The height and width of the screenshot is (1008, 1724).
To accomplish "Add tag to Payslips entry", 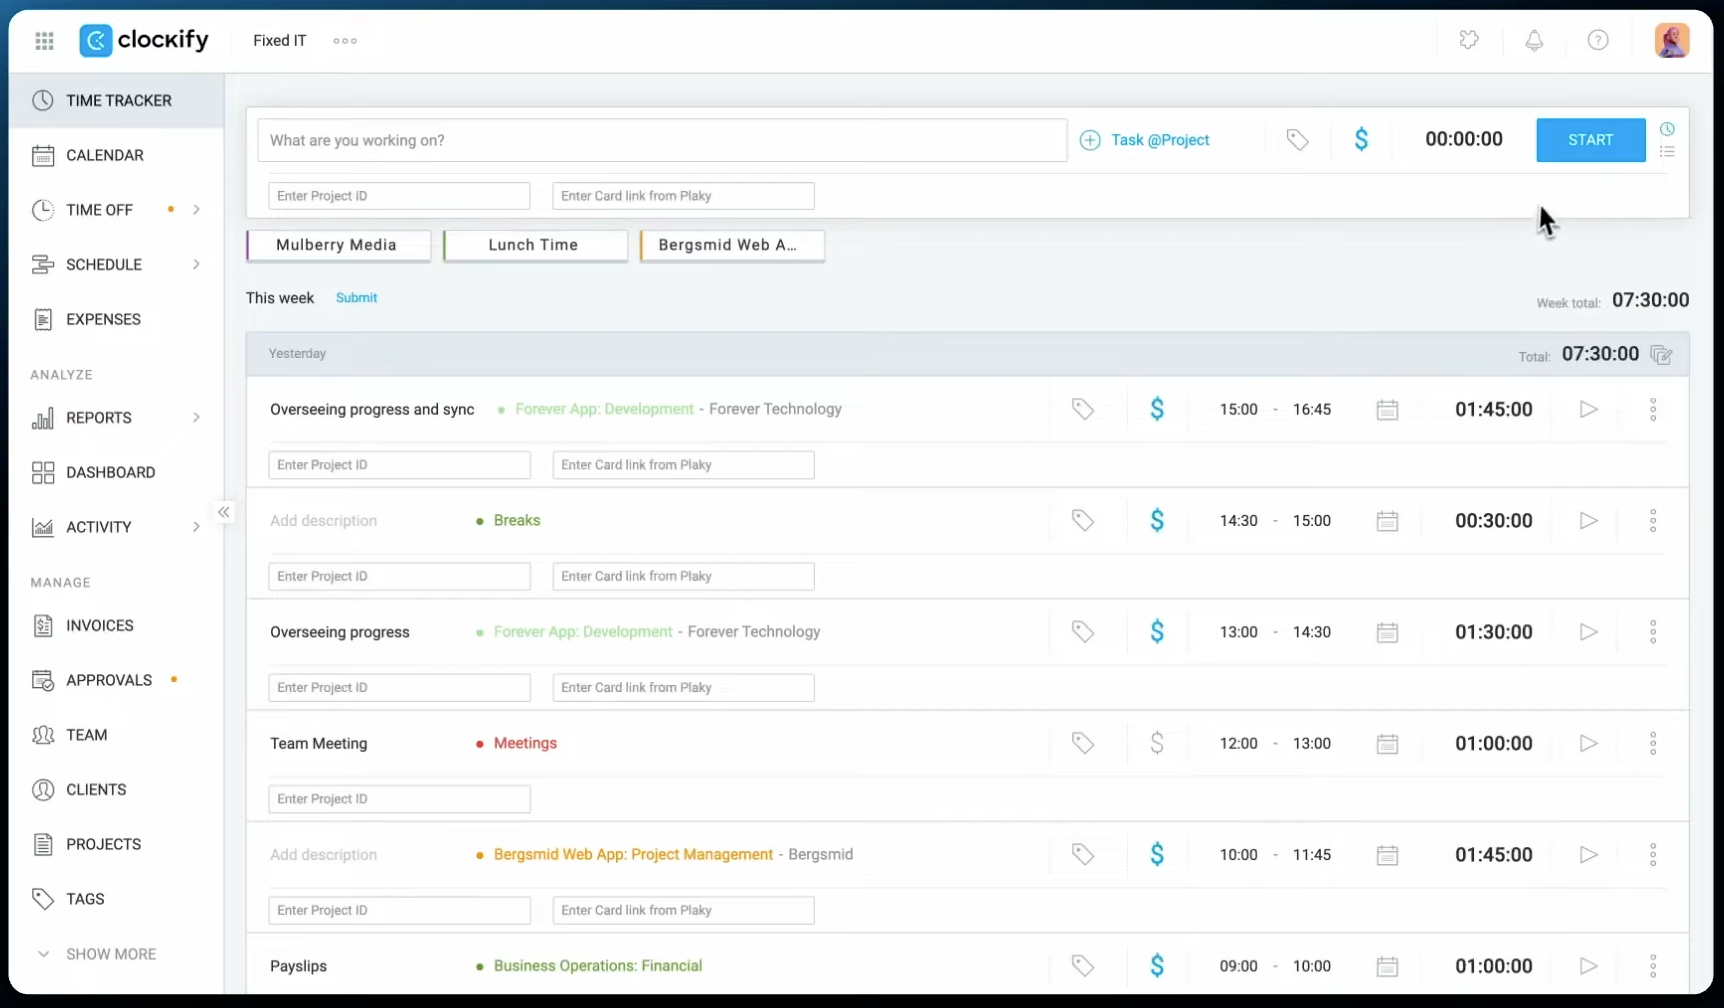I will tap(1083, 966).
